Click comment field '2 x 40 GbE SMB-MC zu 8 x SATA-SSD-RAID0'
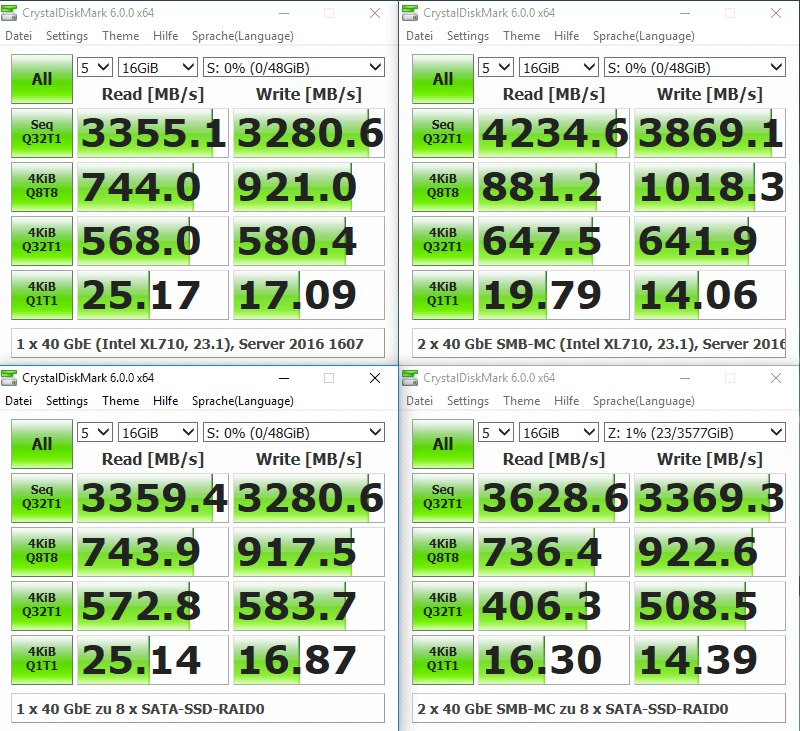This screenshot has height=731, width=800. 599,708
